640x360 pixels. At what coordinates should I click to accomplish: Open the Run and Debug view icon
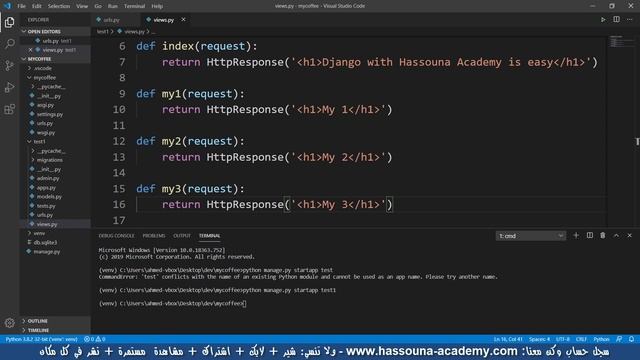click(x=9, y=87)
